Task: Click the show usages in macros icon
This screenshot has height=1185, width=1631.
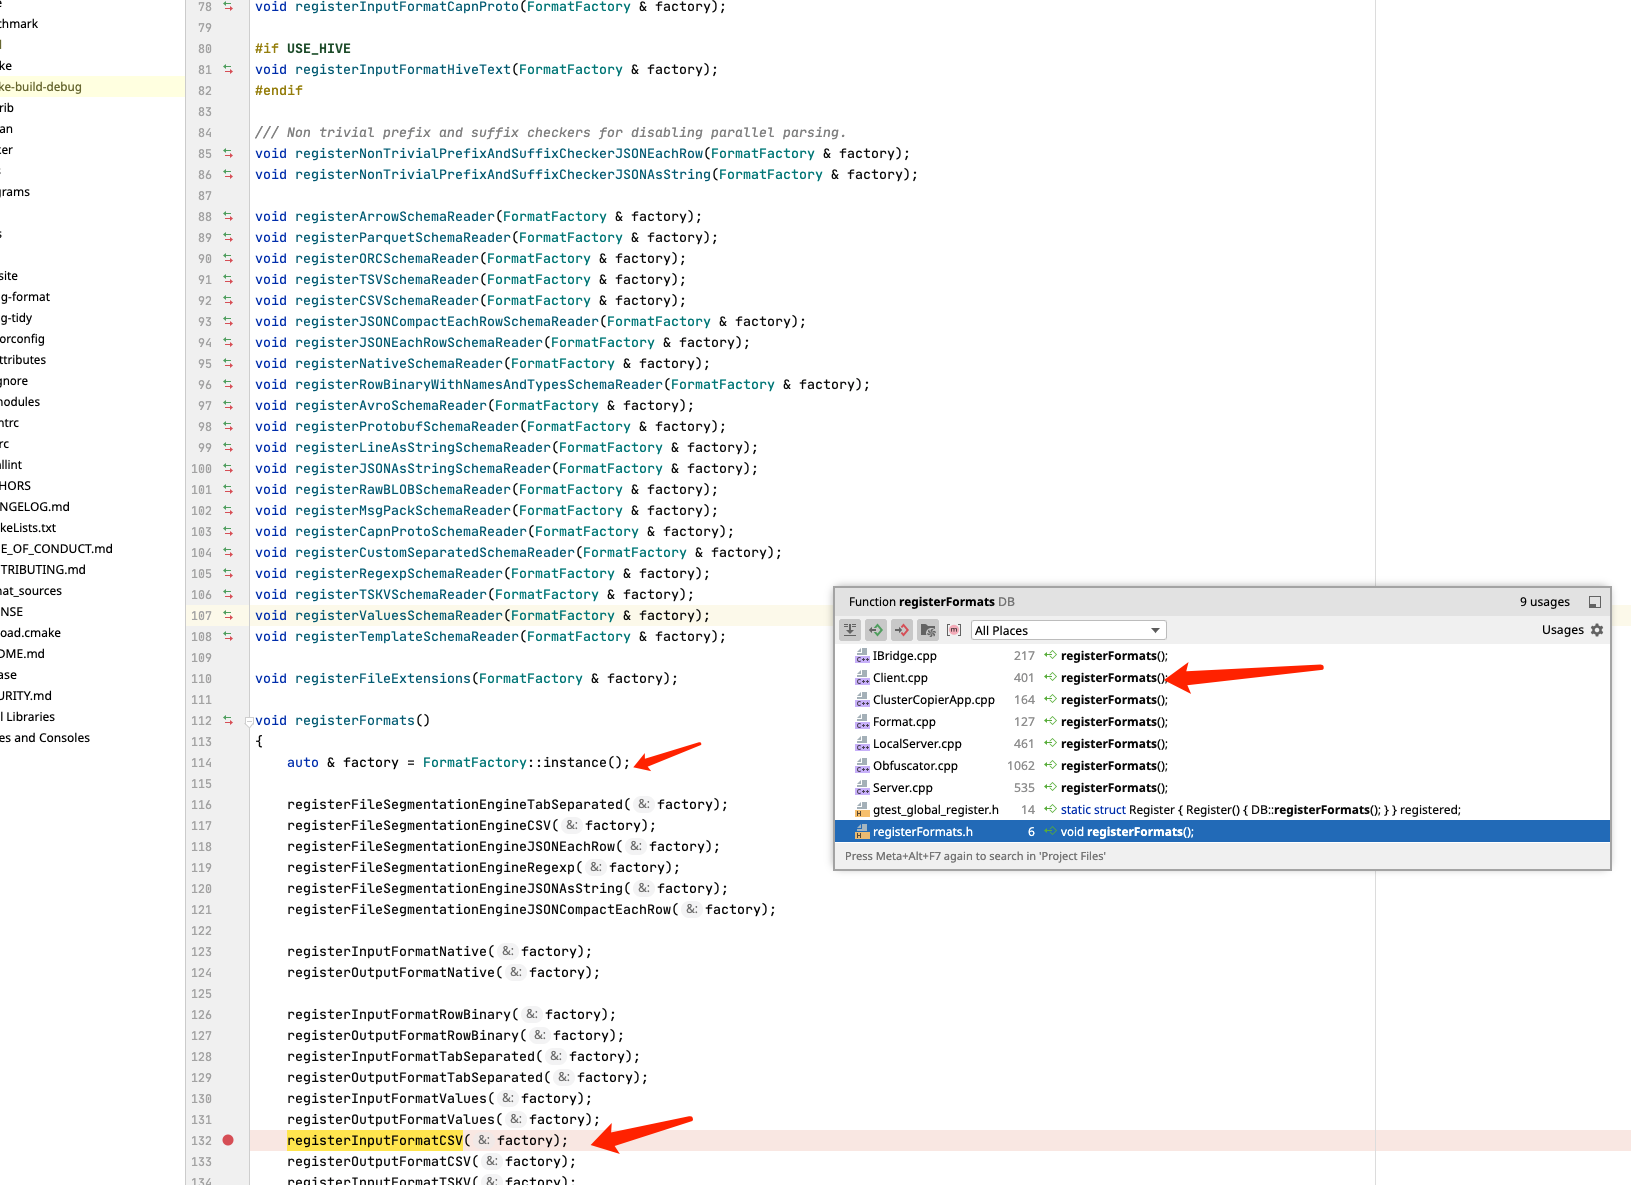Action: coord(954,630)
